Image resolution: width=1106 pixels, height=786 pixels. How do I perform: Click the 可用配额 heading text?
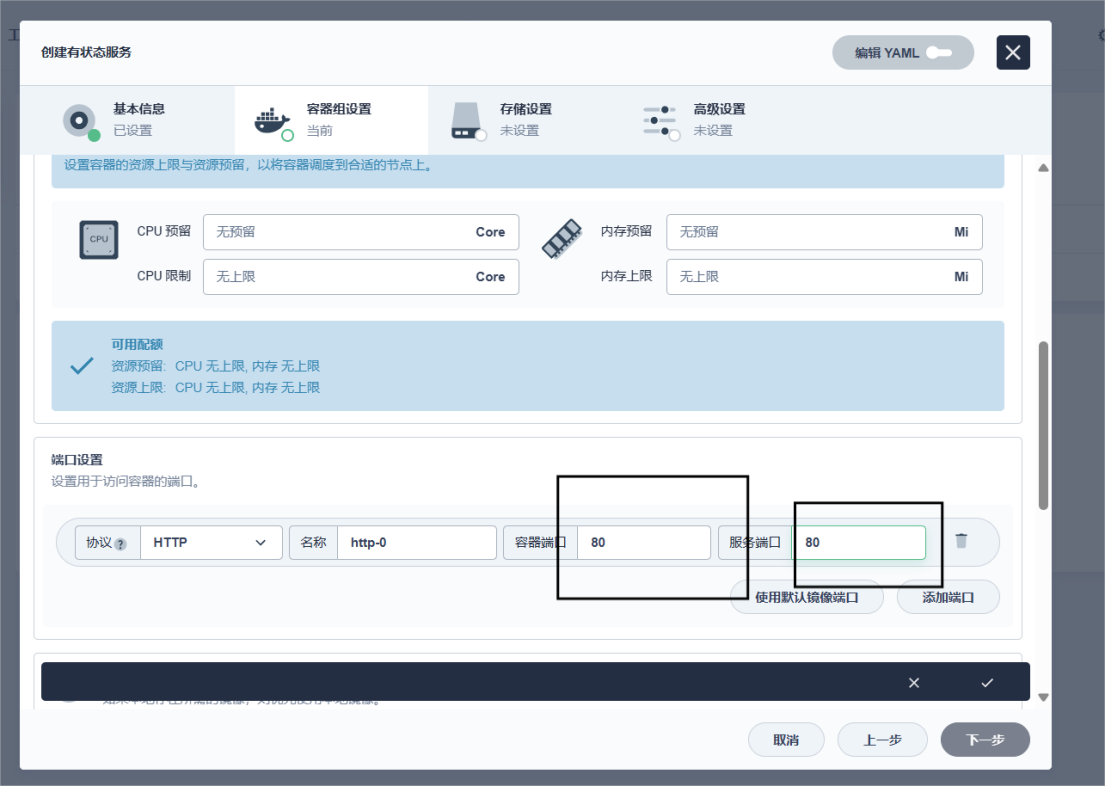[x=137, y=344]
